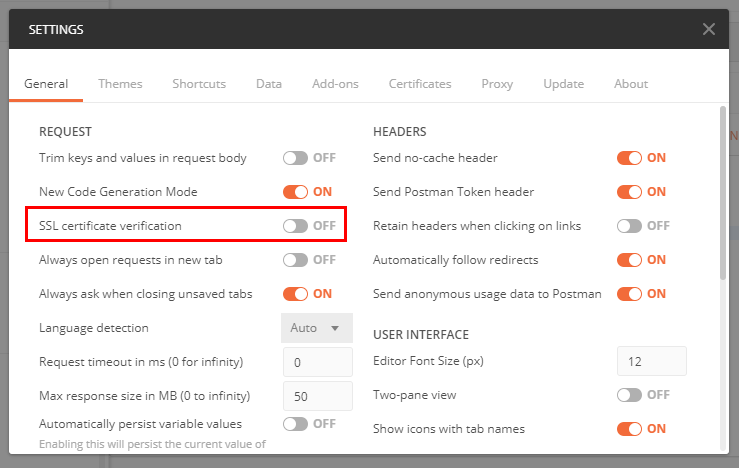Turn off Show icons with tab names
The height and width of the screenshot is (468, 739).
pyautogui.click(x=629, y=428)
